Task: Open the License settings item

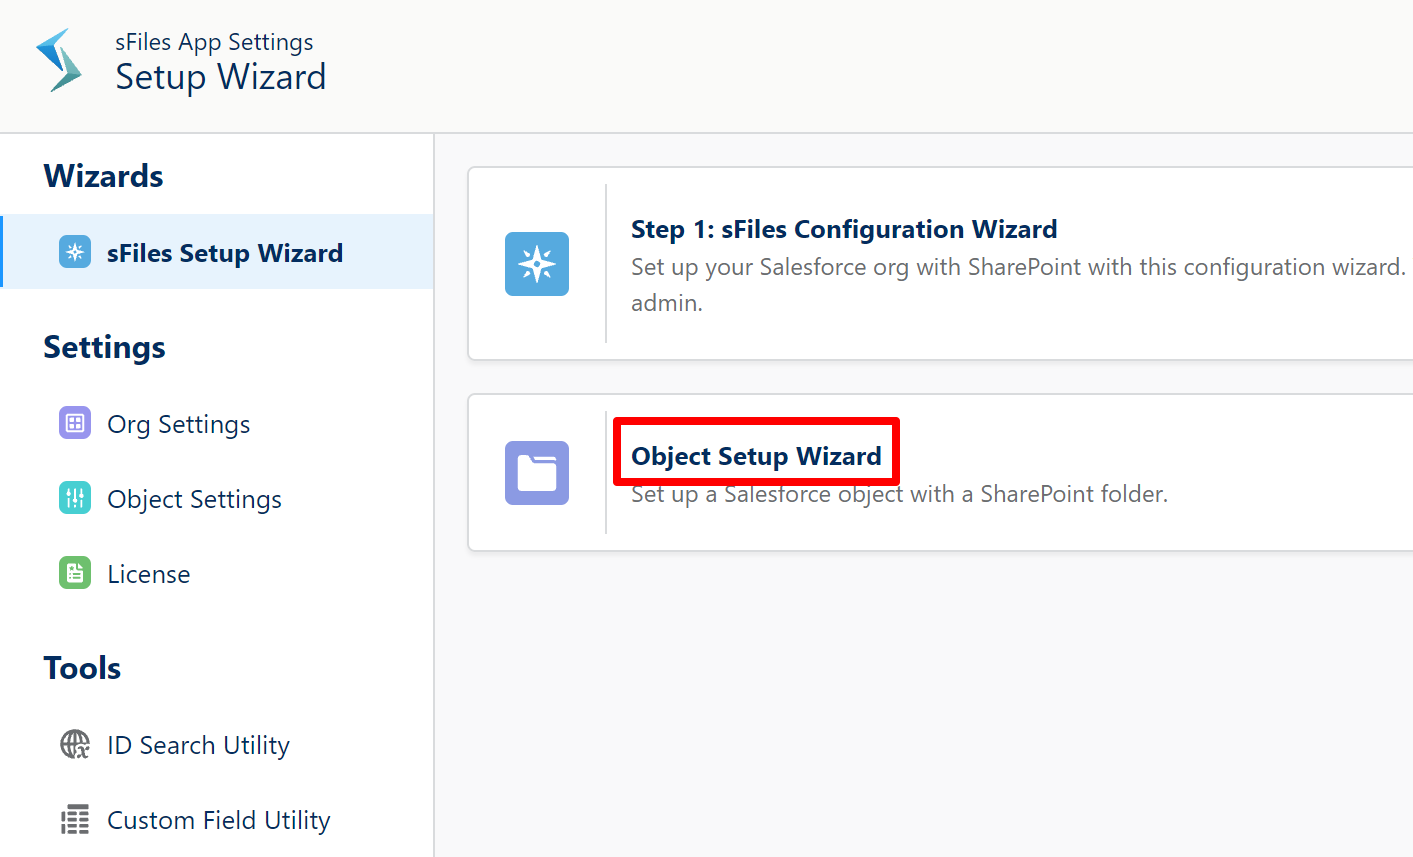Action: (x=149, y=574)
